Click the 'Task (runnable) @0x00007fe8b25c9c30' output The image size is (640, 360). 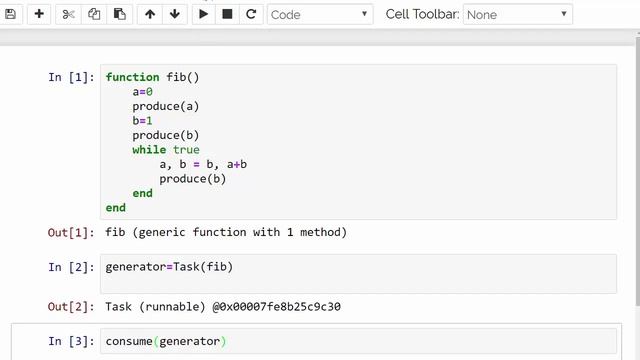coord(223,307)
